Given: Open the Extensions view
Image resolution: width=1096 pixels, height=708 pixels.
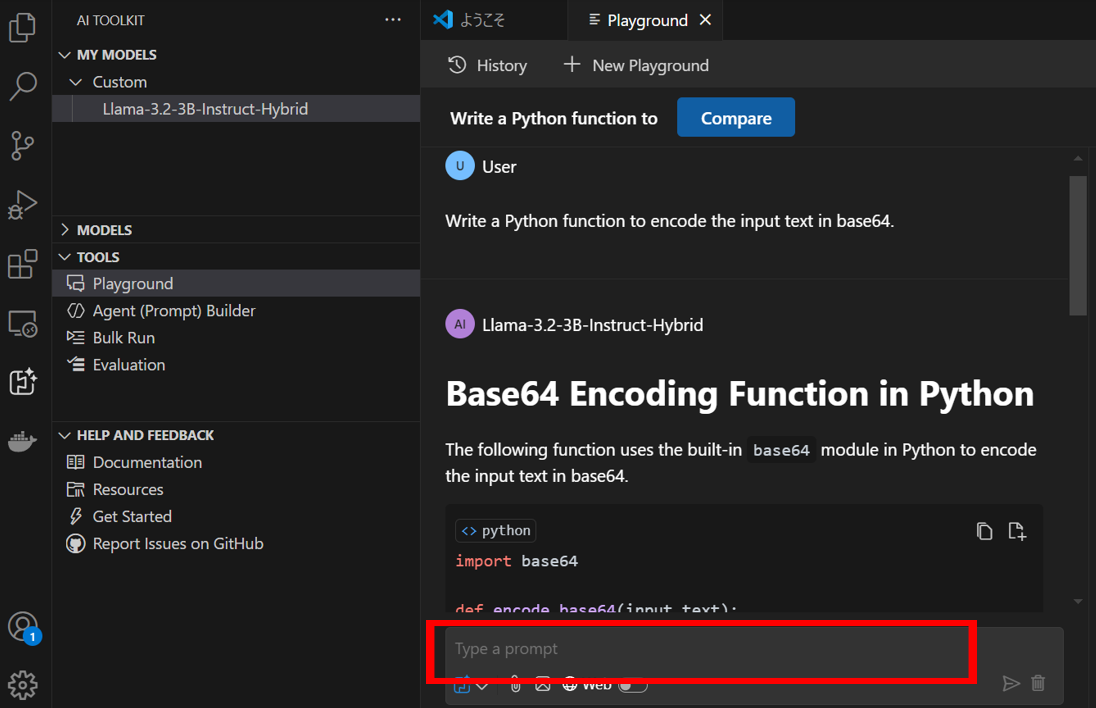Looking at the screenshot, I should pos(22,264).
